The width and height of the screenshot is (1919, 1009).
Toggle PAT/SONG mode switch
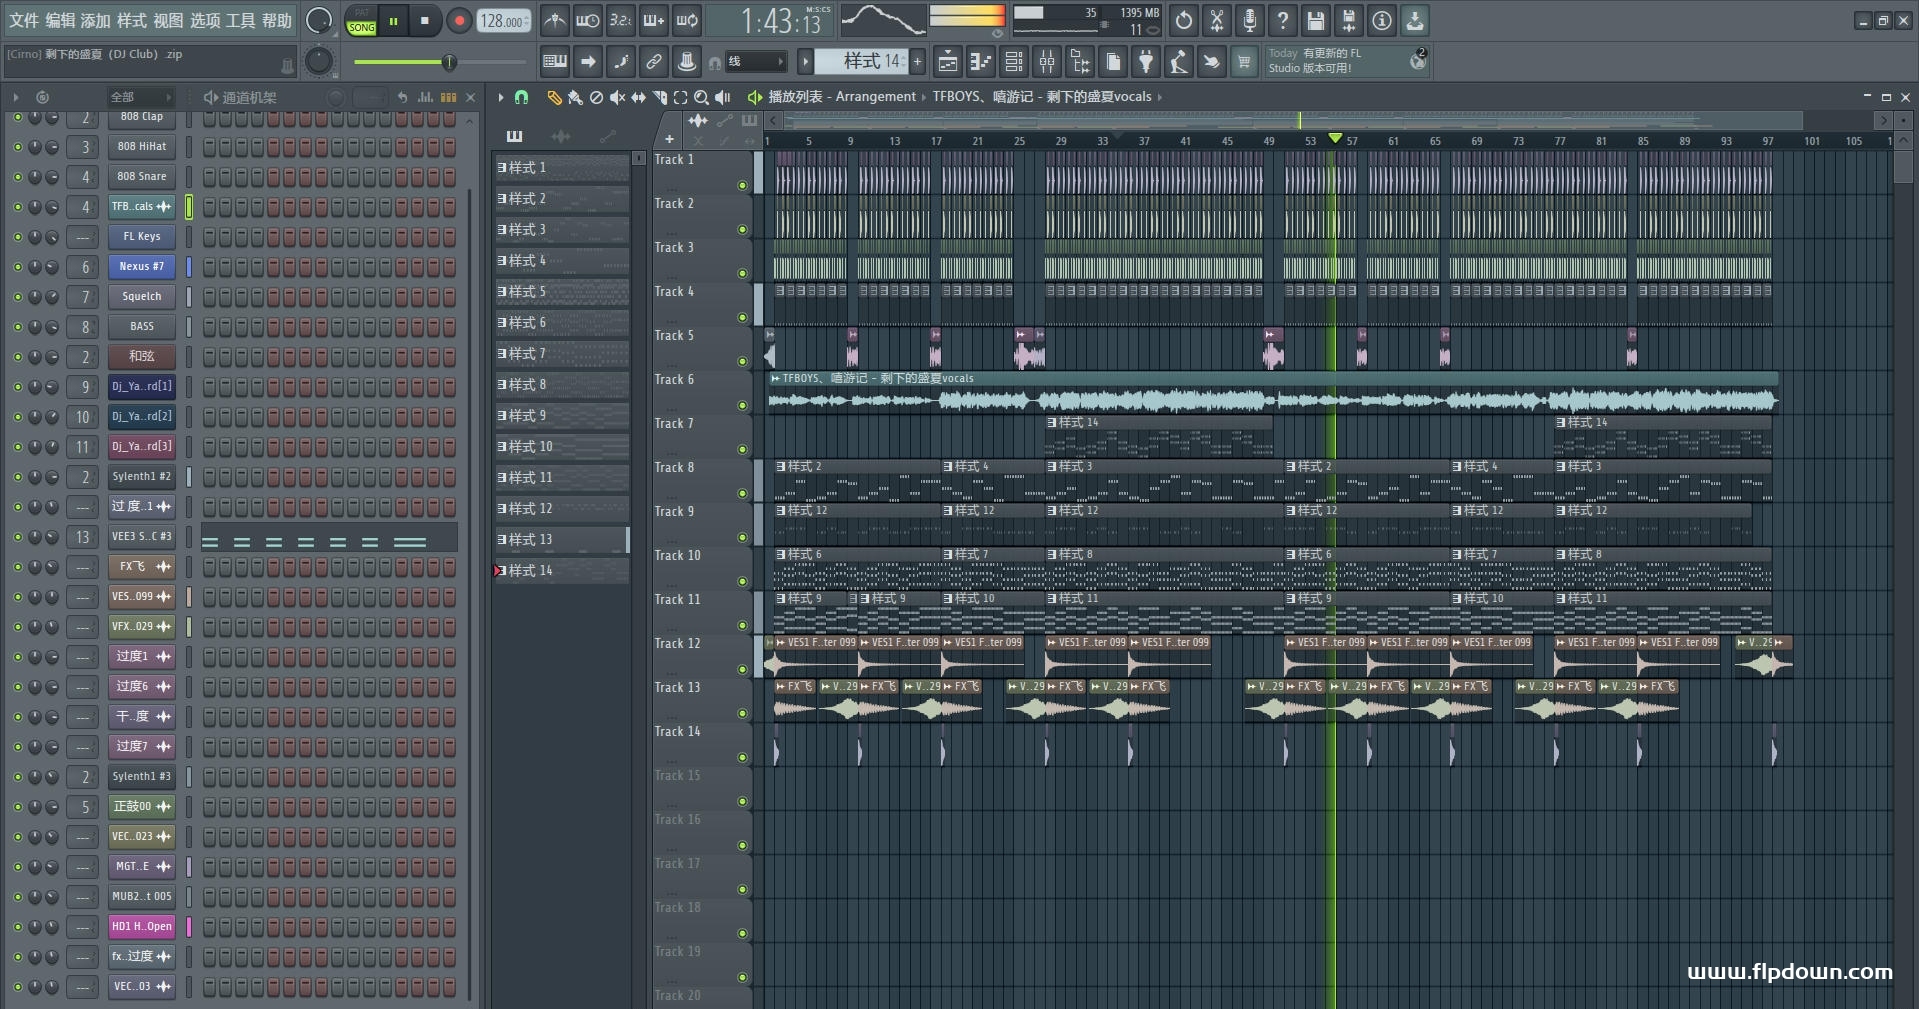pos(361,21)
